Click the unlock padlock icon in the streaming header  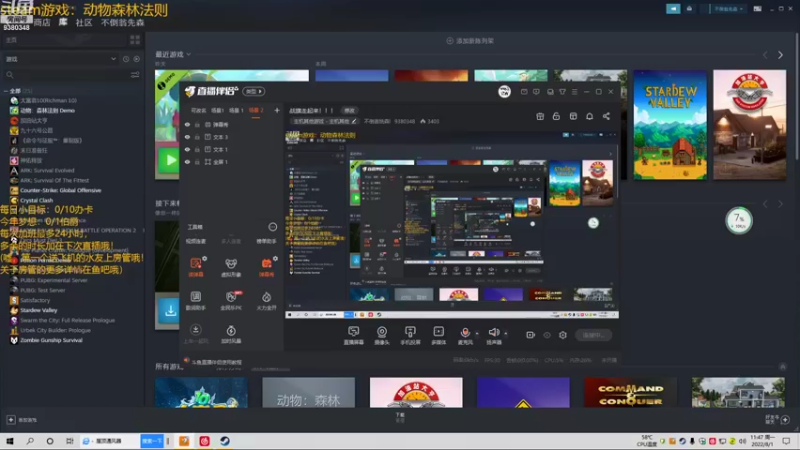point(556,116)
